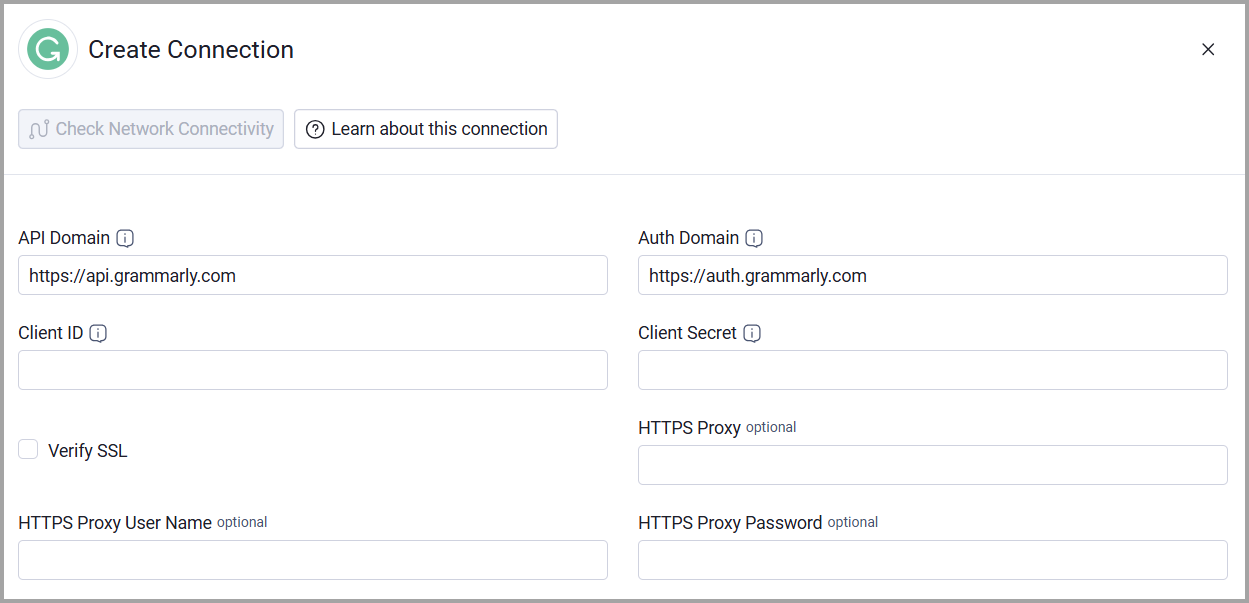Click the Client Secret info icon
The image size is (1249, 603).
coord(752,333)
